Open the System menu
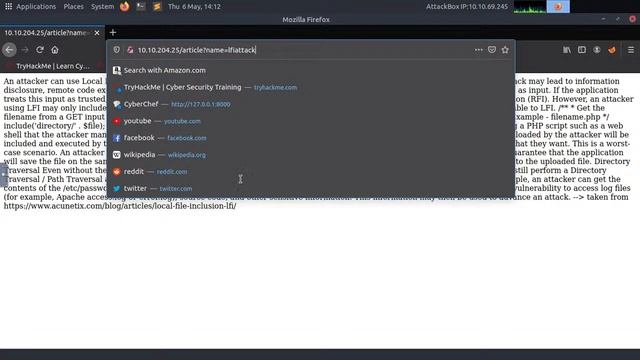Viewport: 640px width, 360px height. (102, 7)
